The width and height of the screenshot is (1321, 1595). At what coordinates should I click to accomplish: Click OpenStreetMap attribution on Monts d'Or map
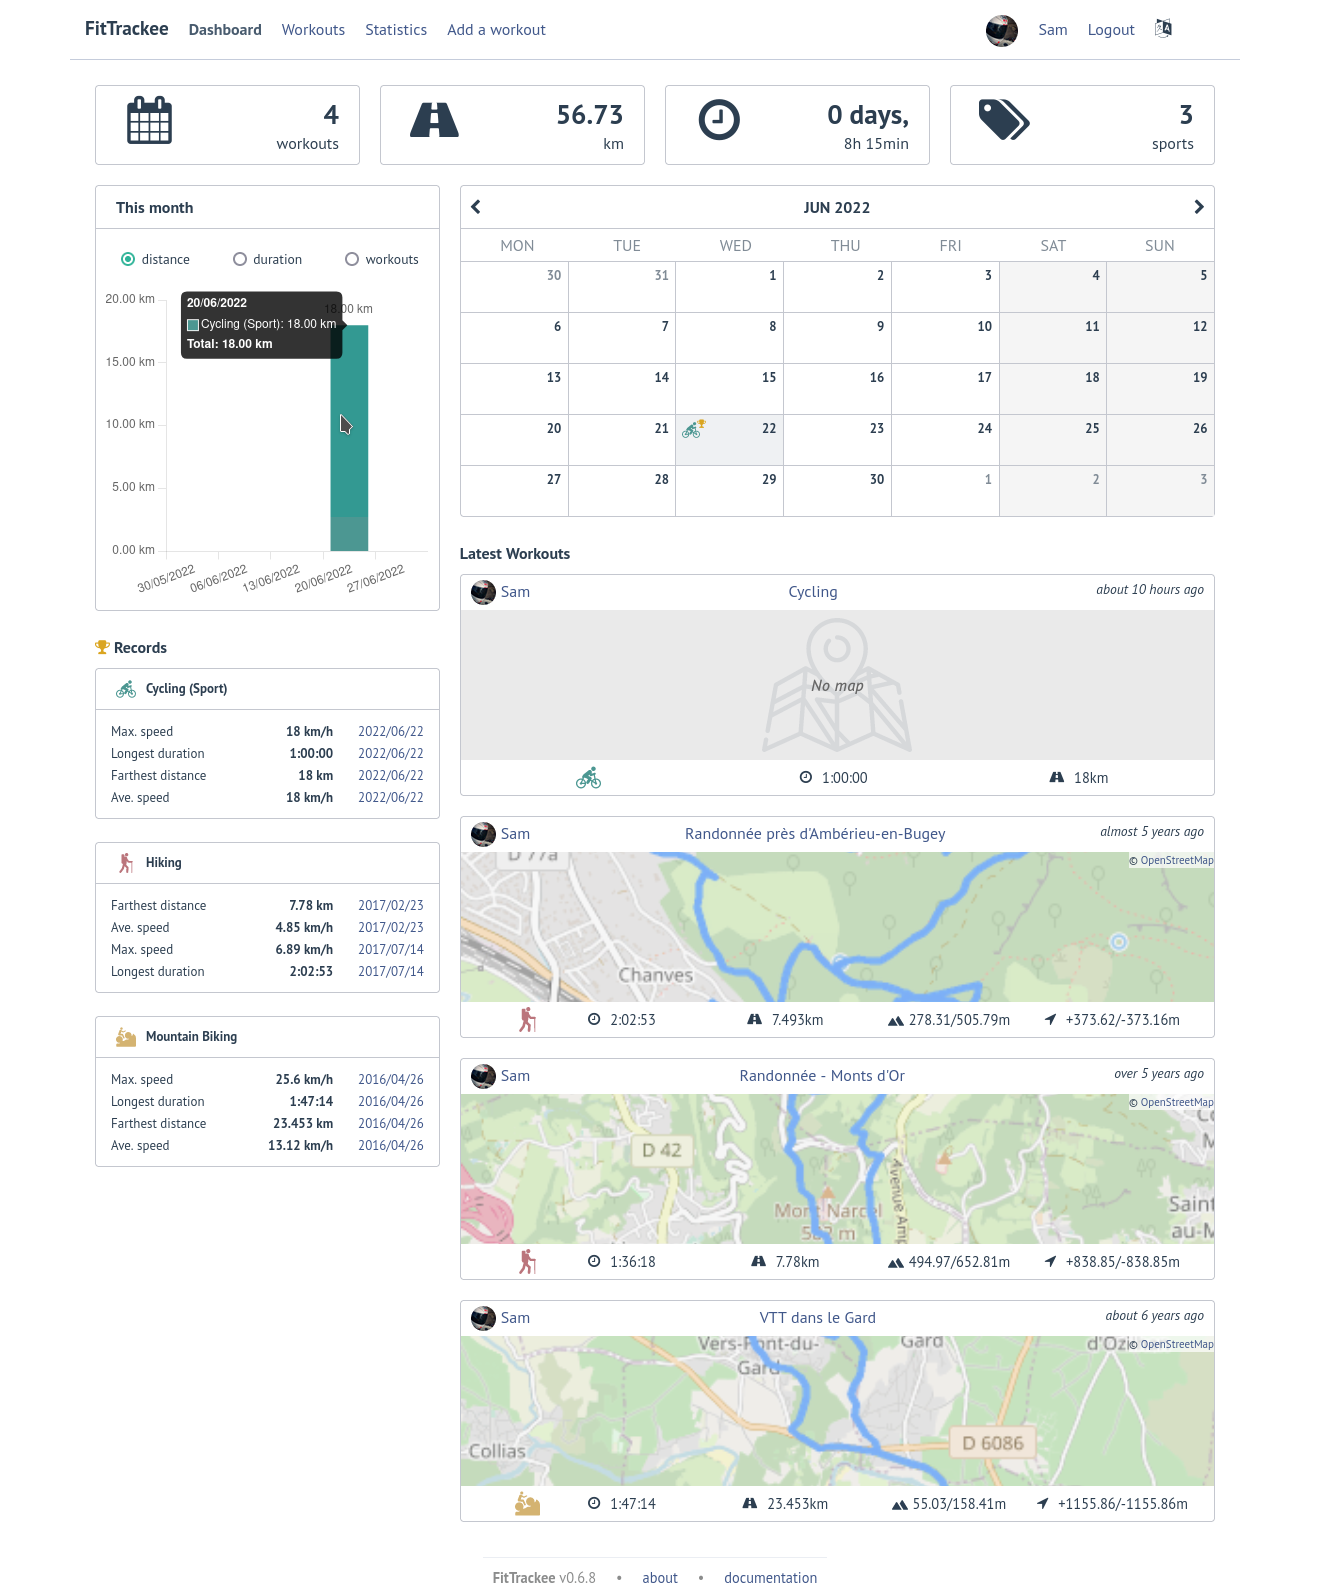pos(1177,1103)
